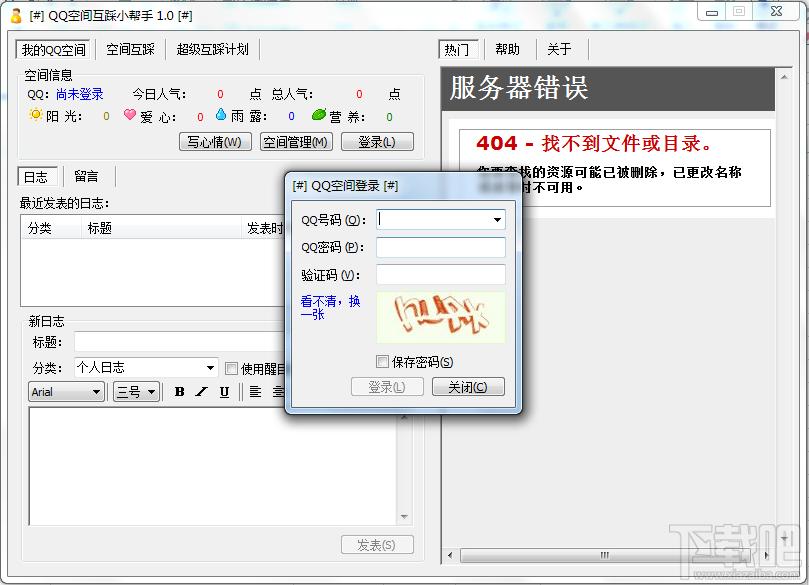Click inside the log content editor area
This screenshot has height=585, width=809.
tap(213, 466)
